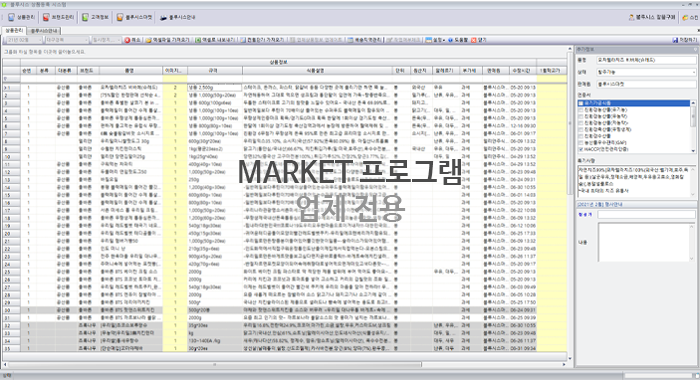Click the 저장하기 floppy disk icon
This screenshot has height=380, width=700.
tap(675, 40)
